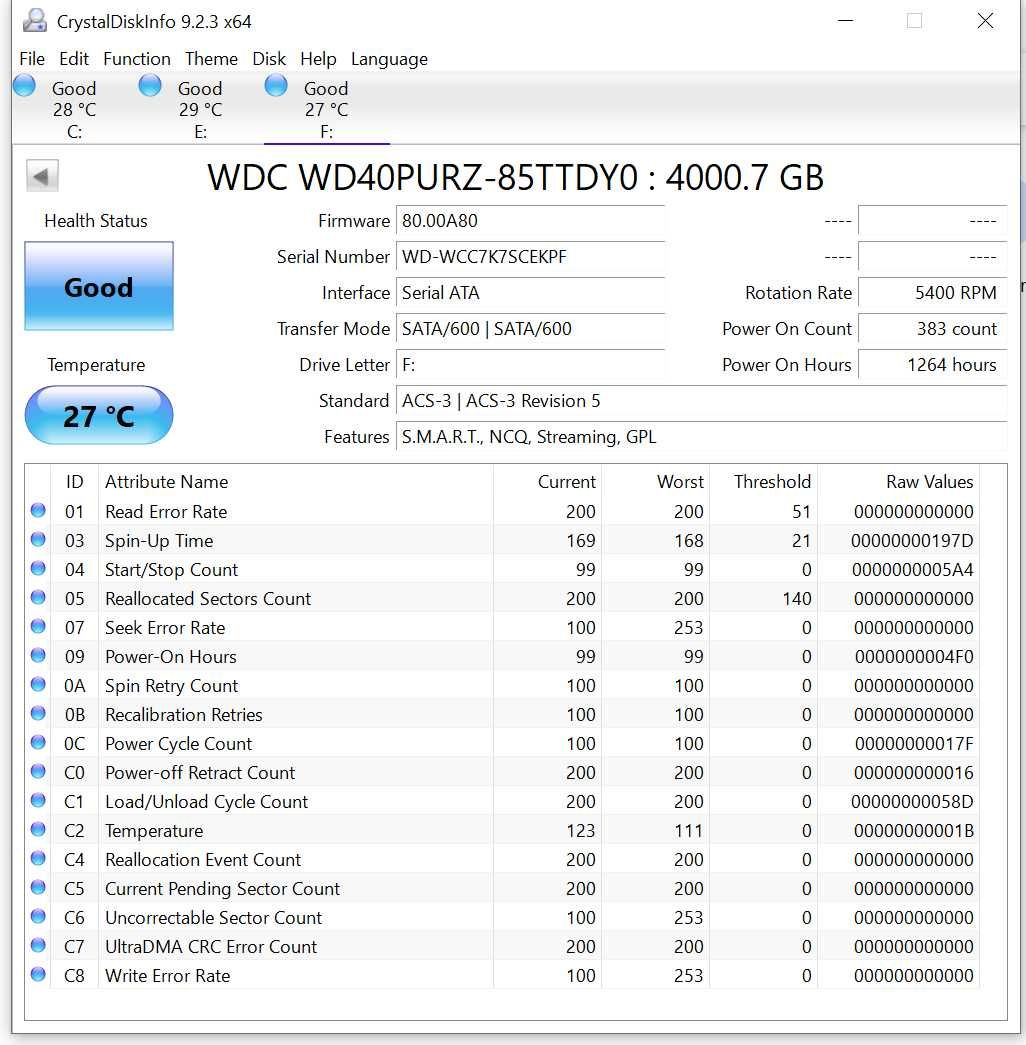
Task: Click the status orb of Read Error Rate
Action: (38, 511)
